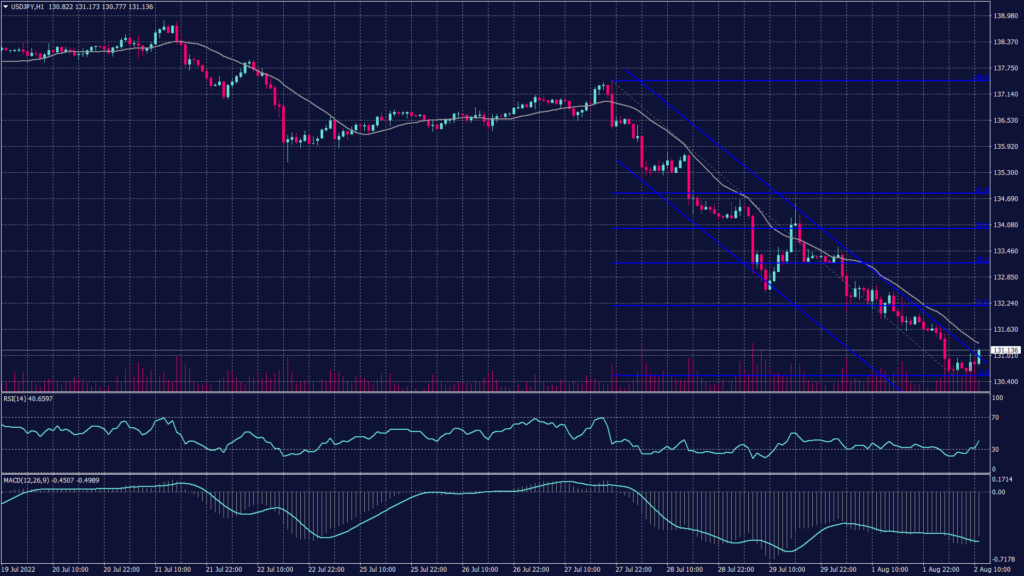
Task: Grab the divider between RSI and MACD panes
Action: coord(500,473)
